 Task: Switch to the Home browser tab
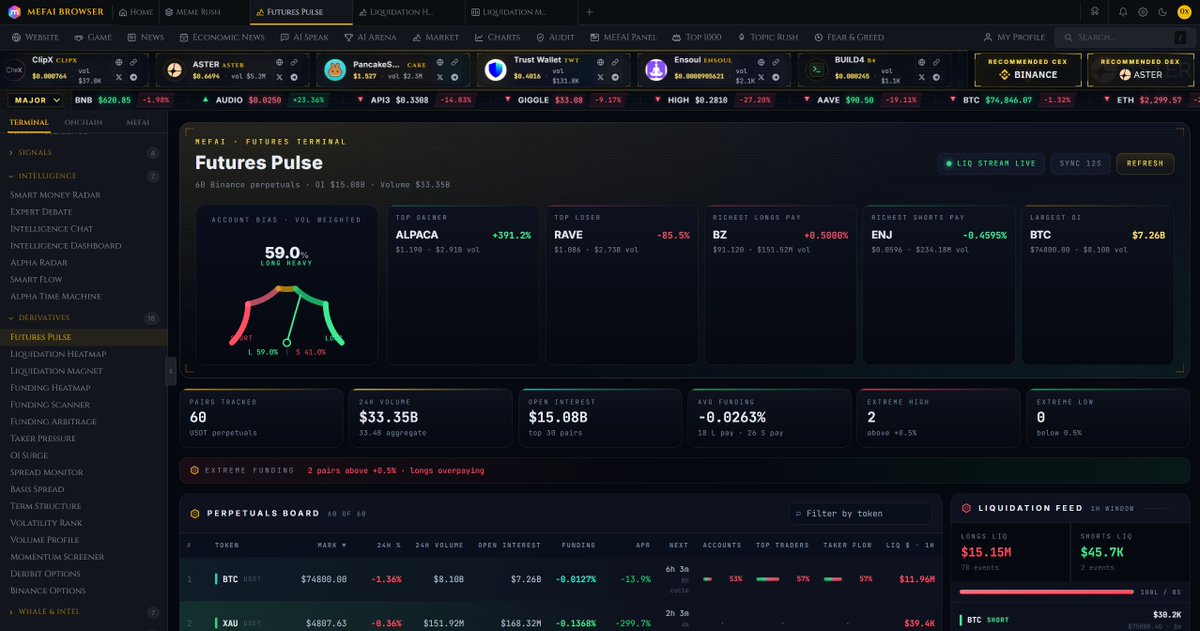point(136,12)
